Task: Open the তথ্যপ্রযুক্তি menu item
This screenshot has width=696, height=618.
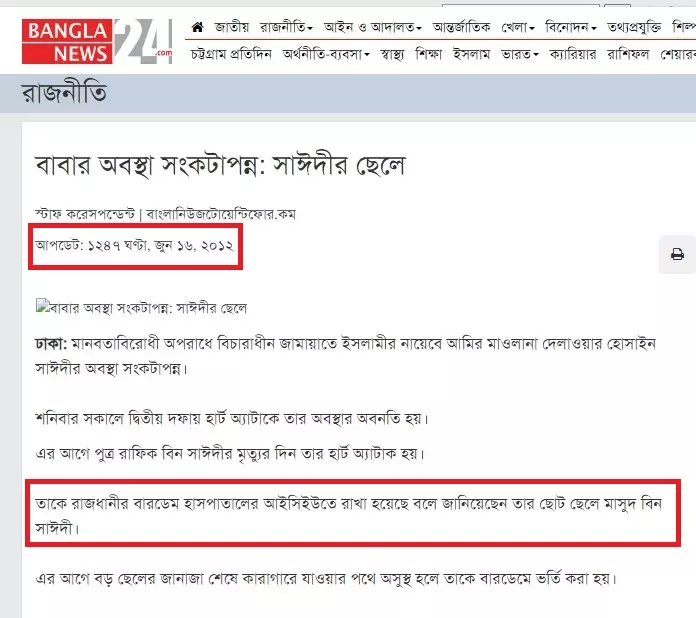Action: click(634, 28)
